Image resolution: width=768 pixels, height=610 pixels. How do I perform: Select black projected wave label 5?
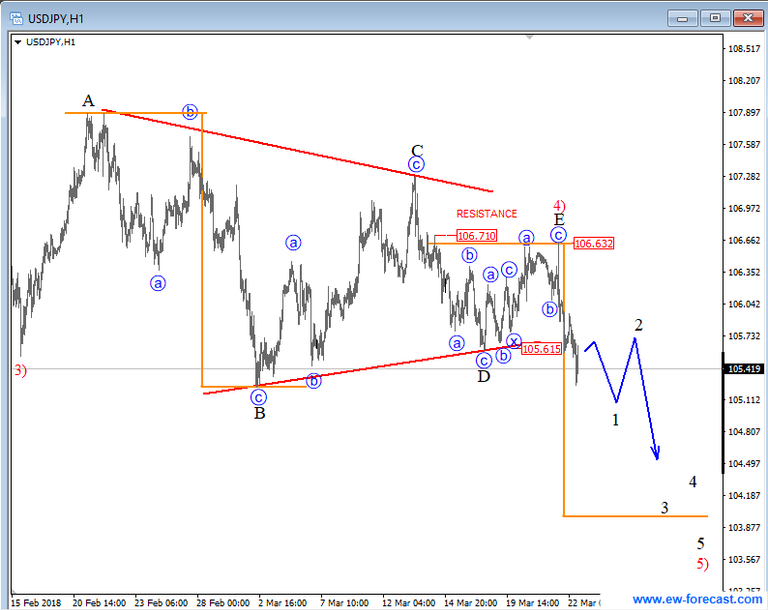[701, 543]
